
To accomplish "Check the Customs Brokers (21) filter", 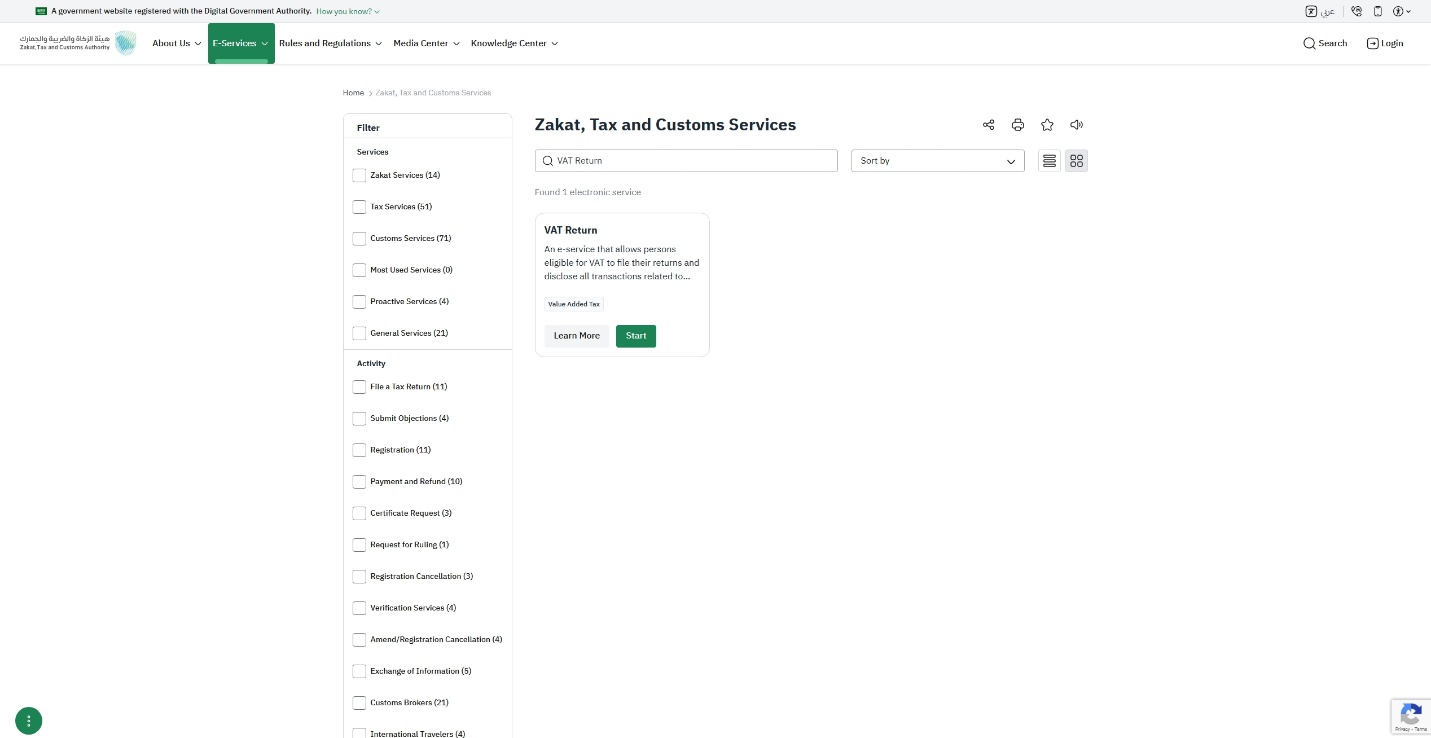I will click(x=359, y=703).
